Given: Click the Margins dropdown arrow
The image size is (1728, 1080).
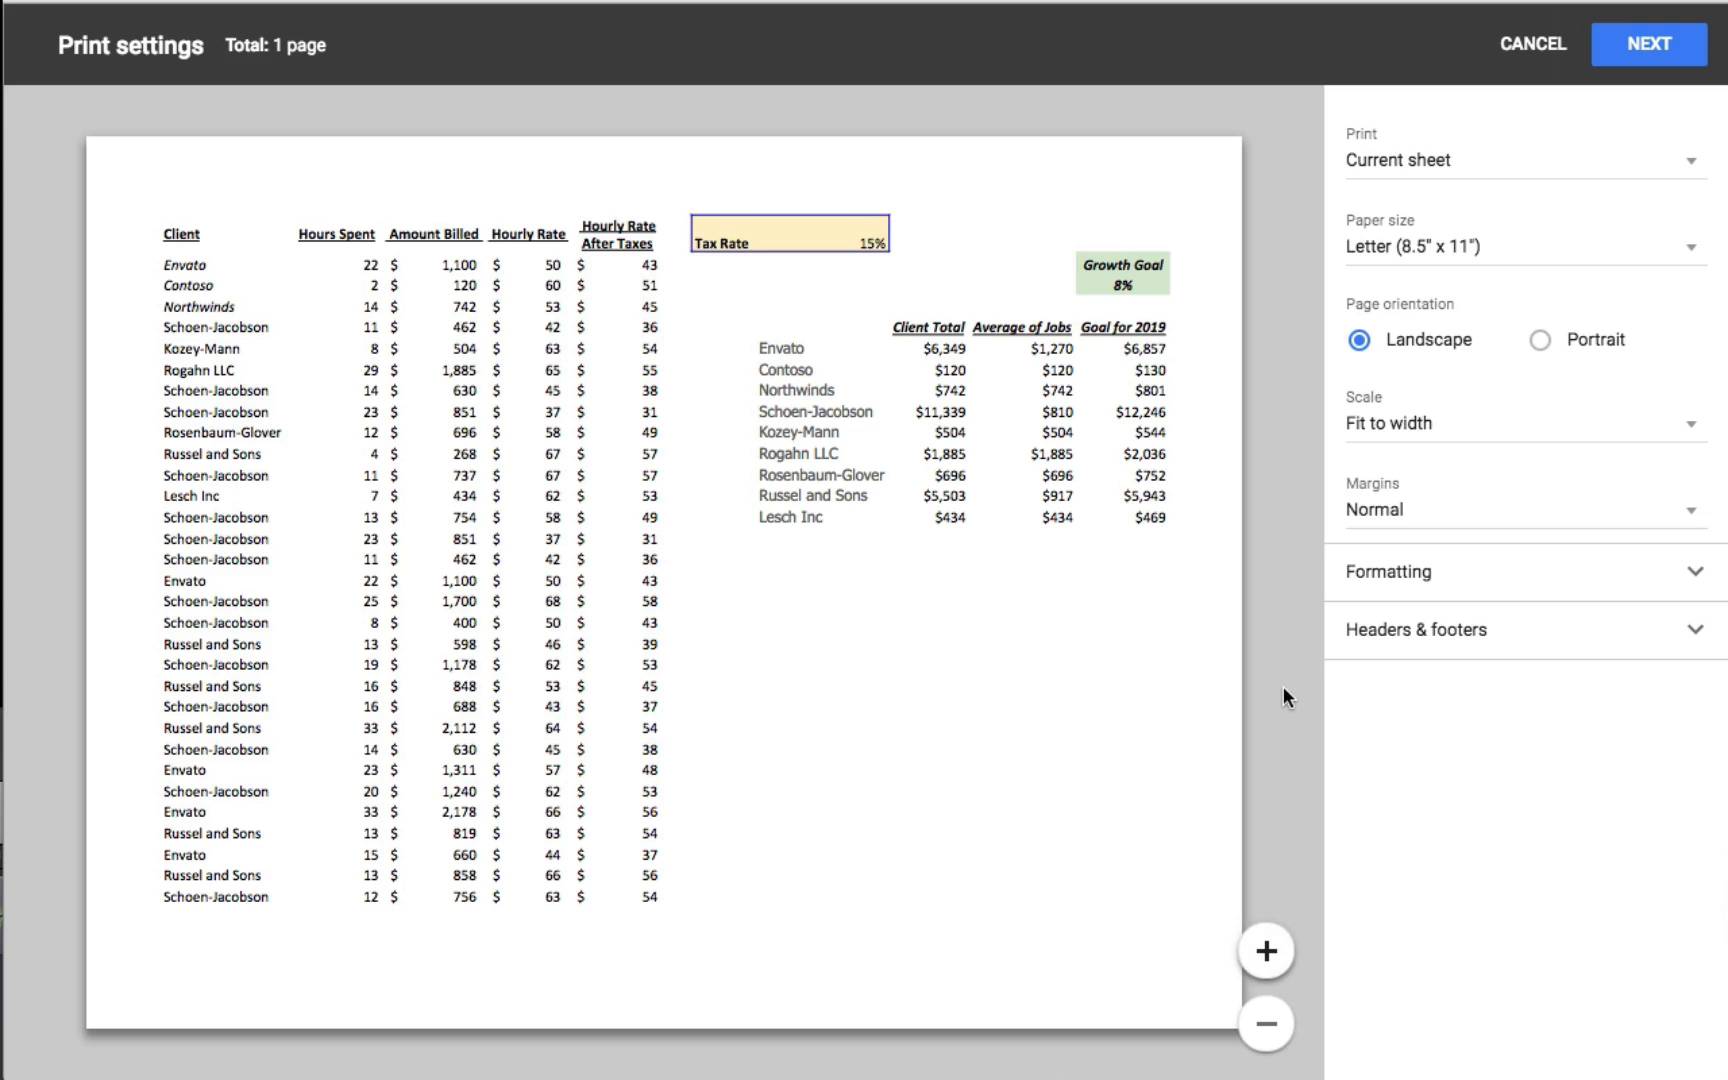Looking at the screenshot, I should click(x=1692, y=510).
